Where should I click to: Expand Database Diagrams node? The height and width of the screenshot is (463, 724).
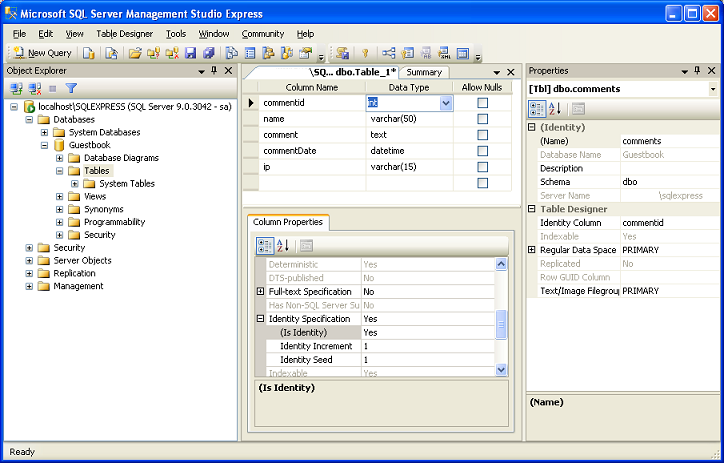tap(60, 158)
